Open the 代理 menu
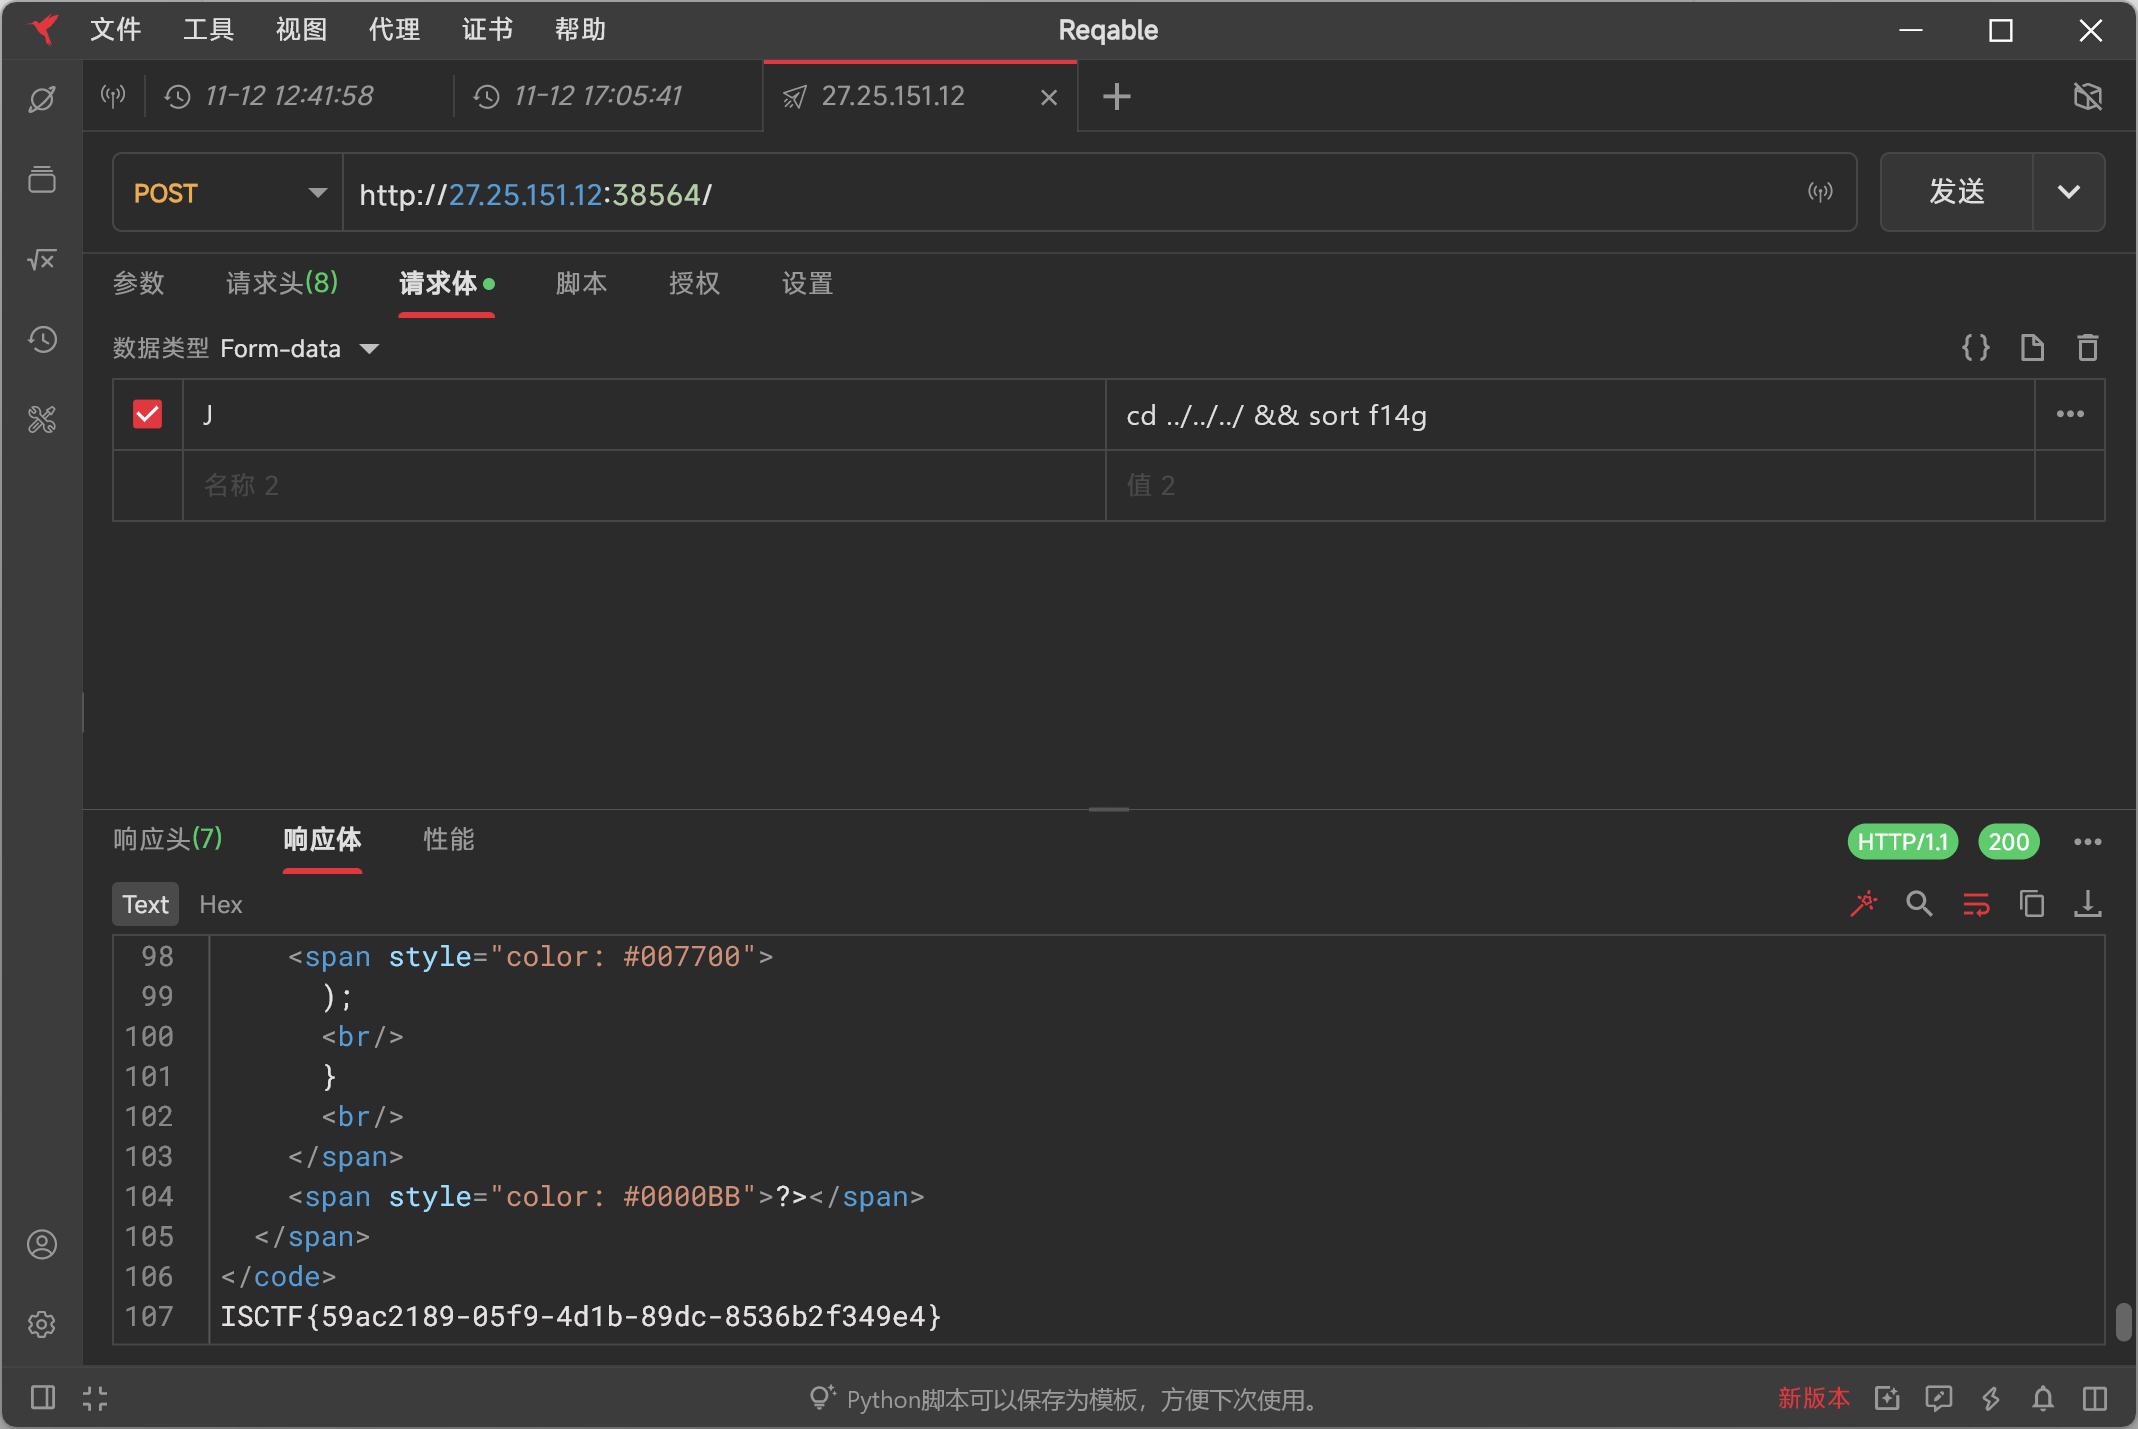 (x=394, y=30)
